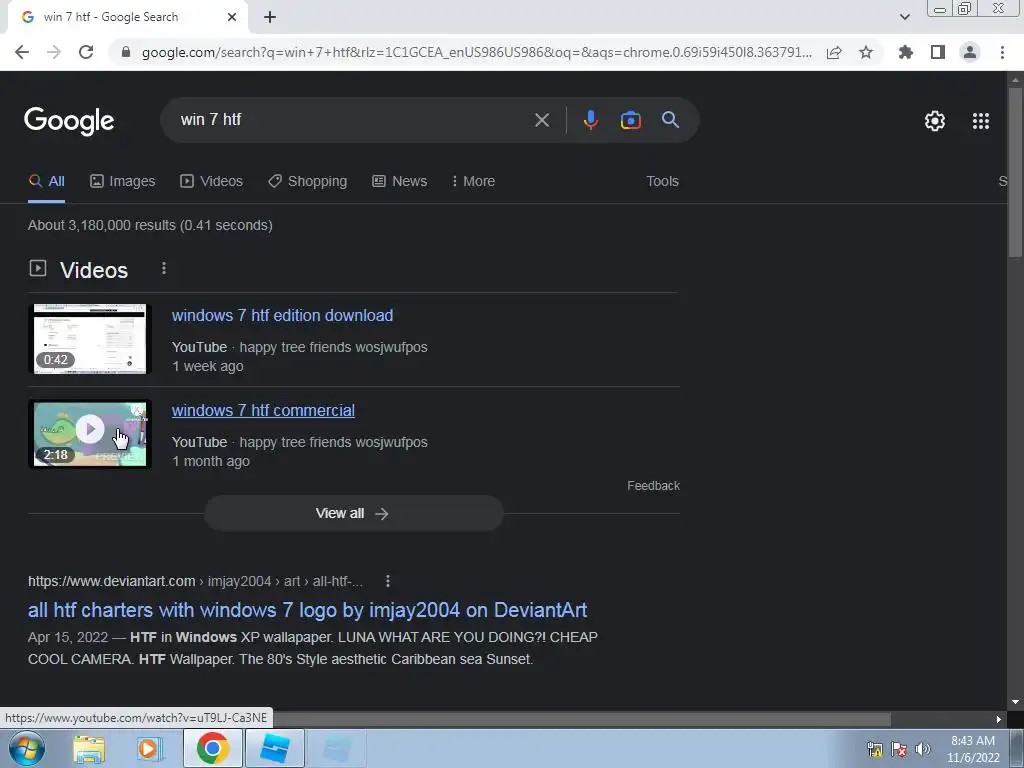Open the Action Center flag icon

[x=899, y=749]
